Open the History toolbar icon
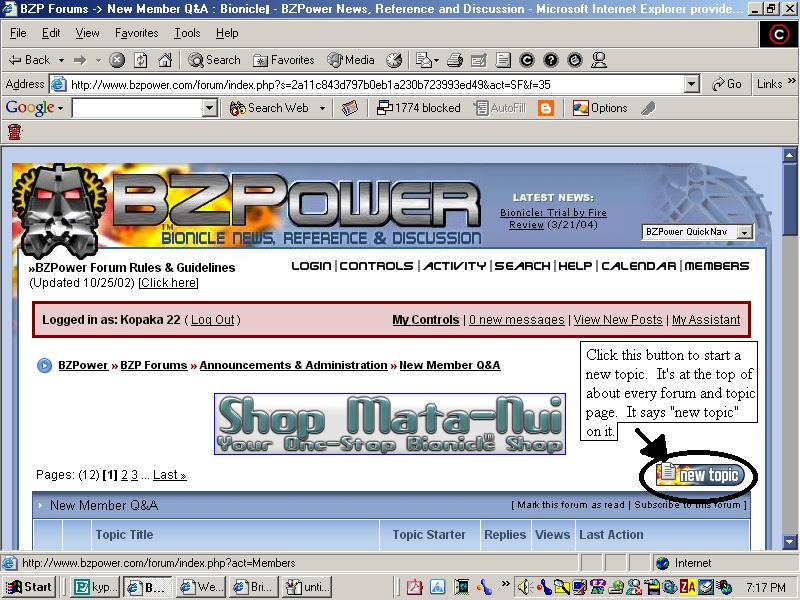The width and height of the screenshot is (800, 600). pos(393,60)
